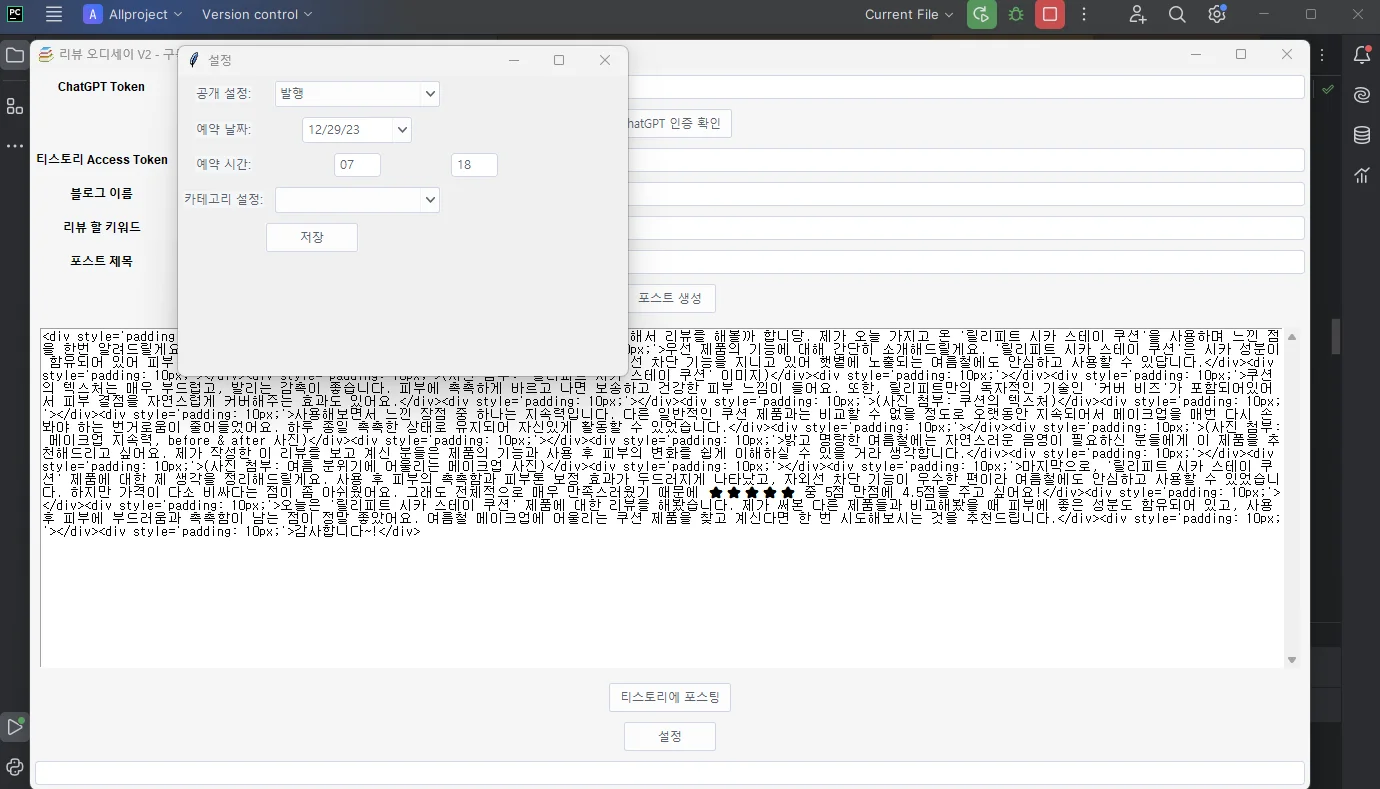Open empty 카테고리 설정 combobox
This screenshot has width=1380, height=789.
click(357, 200)
